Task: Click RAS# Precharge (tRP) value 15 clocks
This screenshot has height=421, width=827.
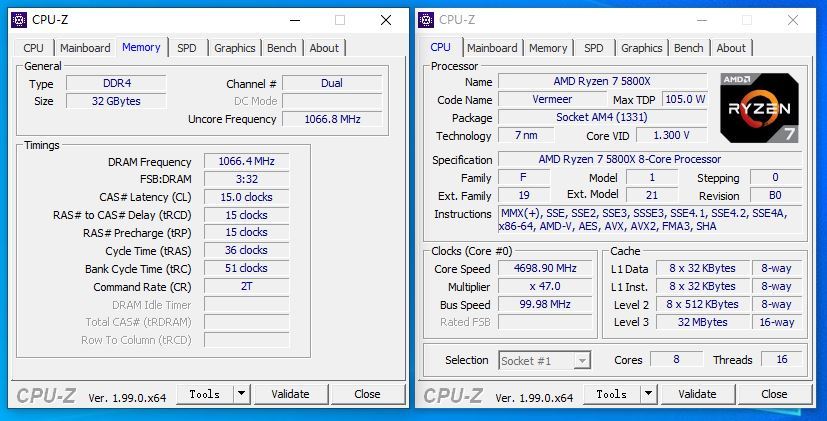Action: 246,233
